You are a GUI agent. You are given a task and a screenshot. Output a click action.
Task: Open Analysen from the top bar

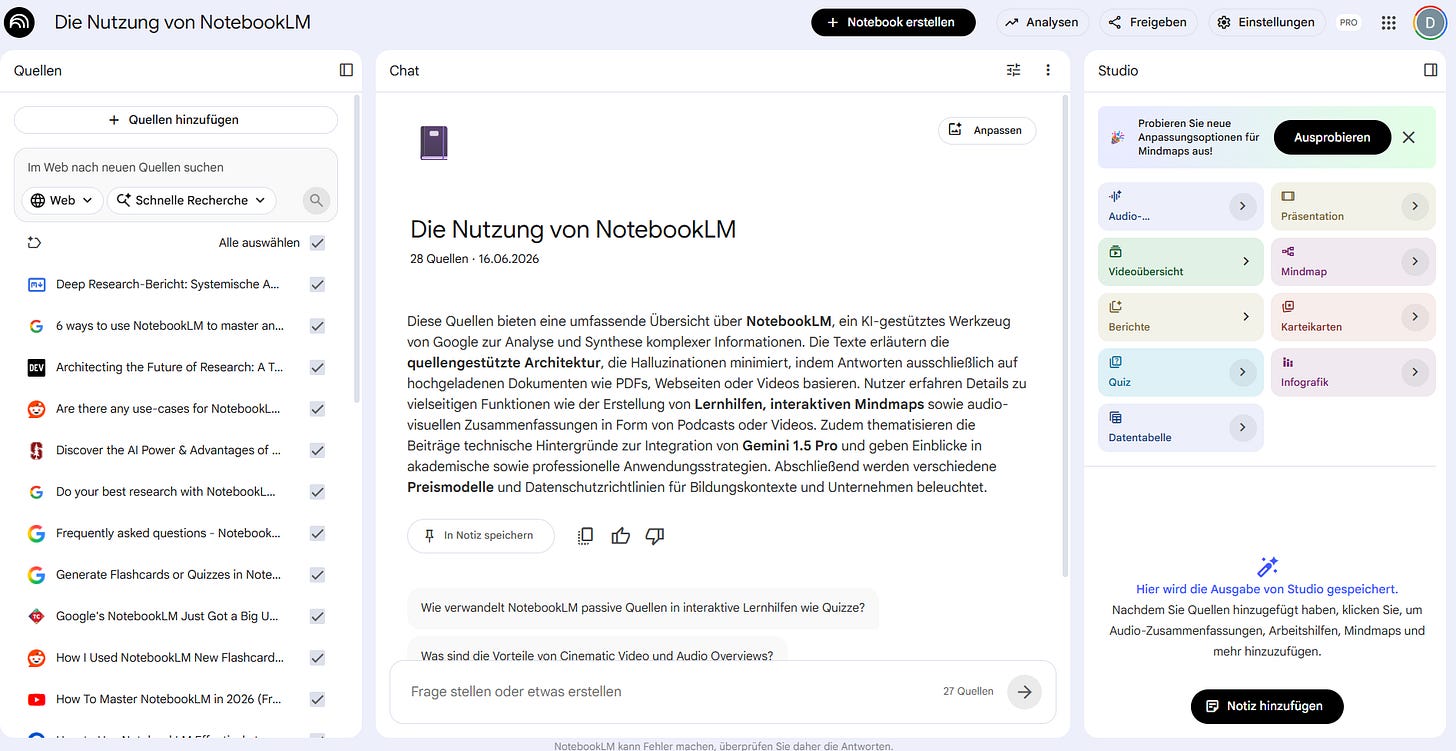tap(1042, 22)
